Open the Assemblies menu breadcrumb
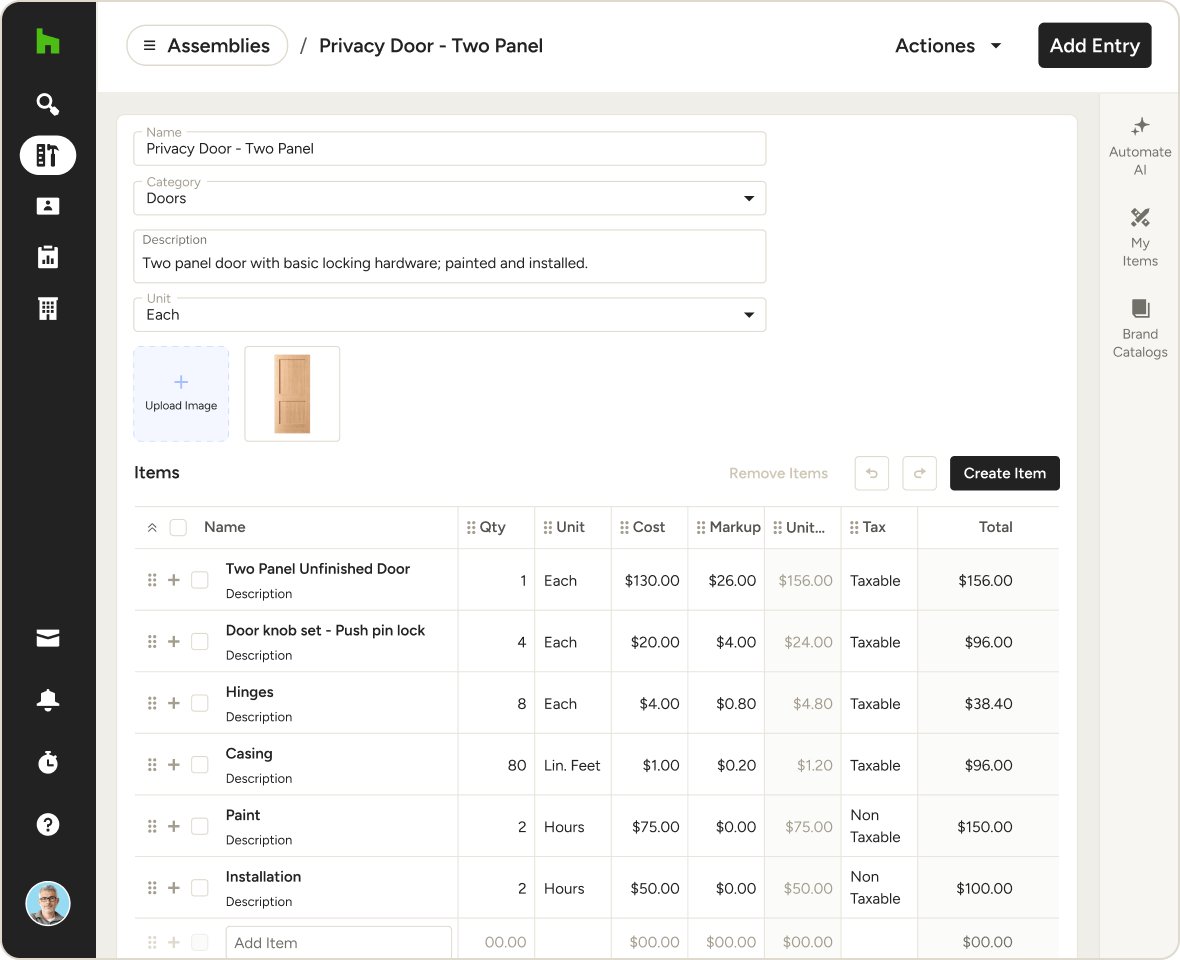This screenshot has width=1180, height=960. 207,46
